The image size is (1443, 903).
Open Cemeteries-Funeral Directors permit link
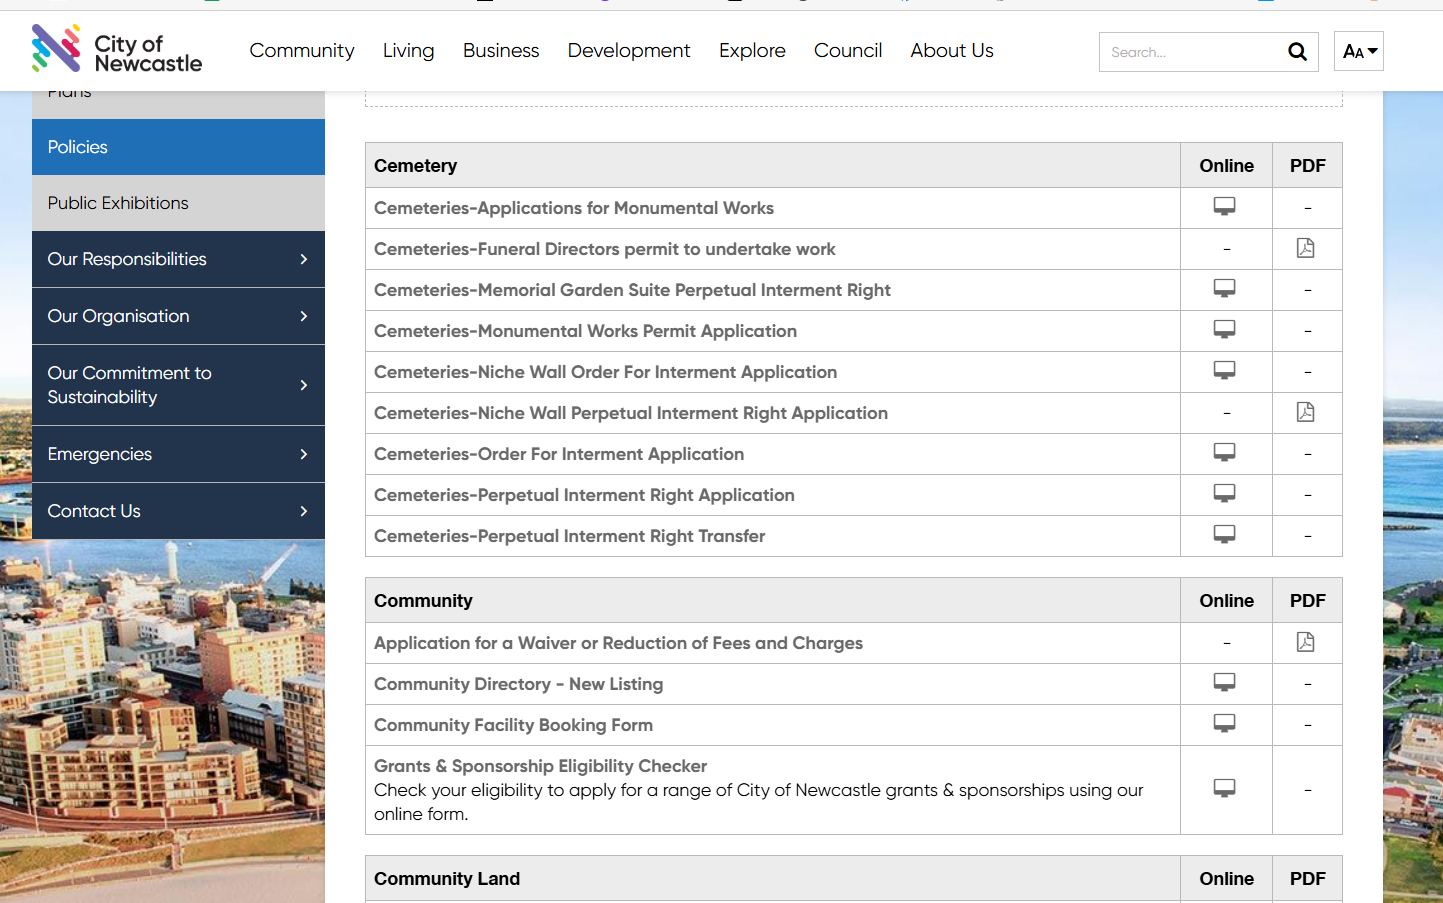point(605,249)
